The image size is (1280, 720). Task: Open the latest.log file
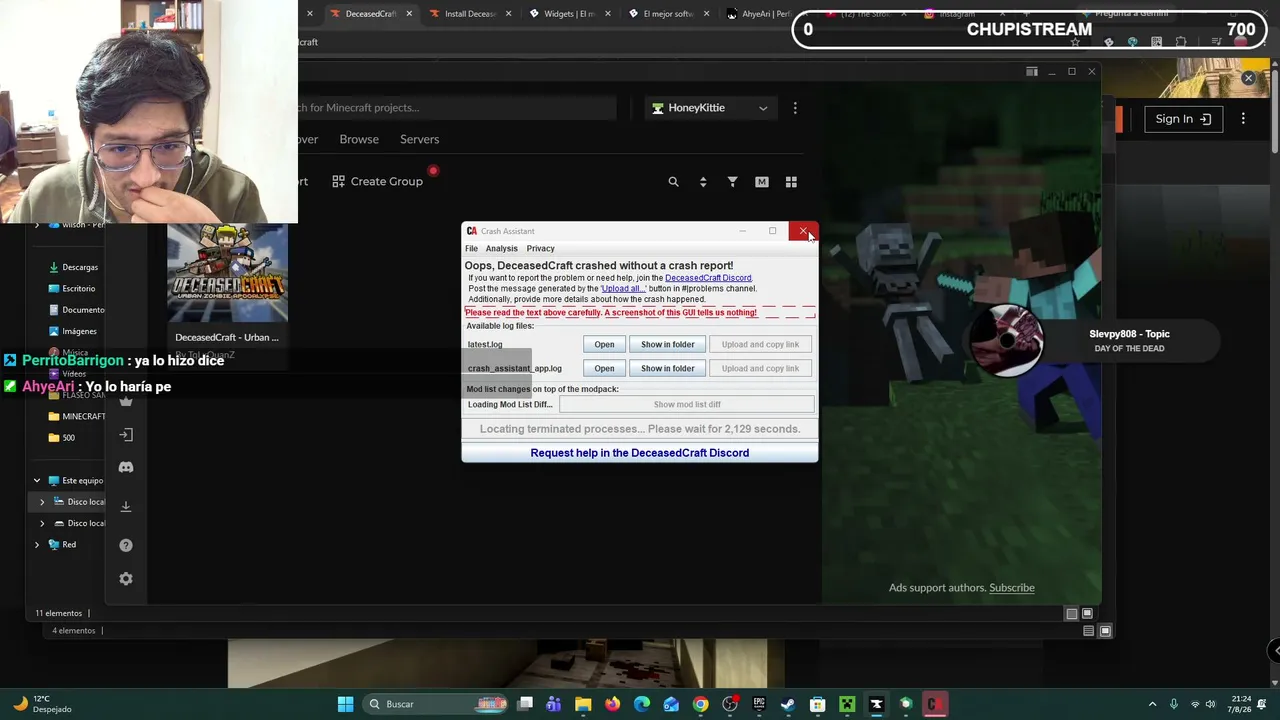tap(604, 344)
